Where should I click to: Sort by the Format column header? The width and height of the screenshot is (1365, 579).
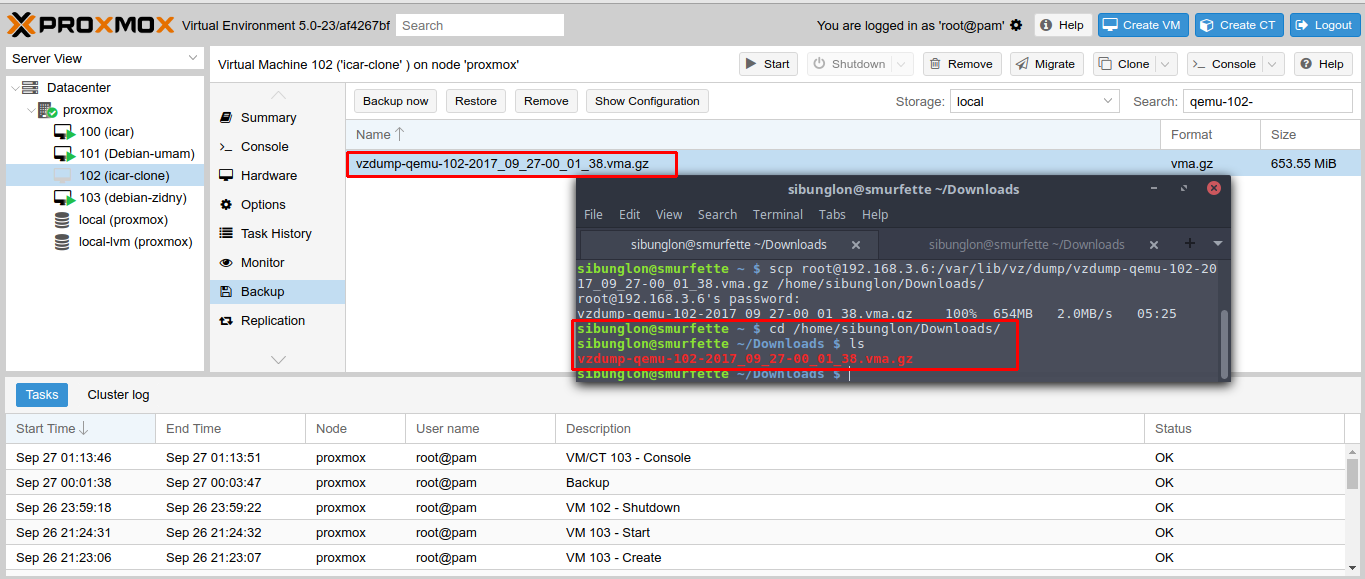pos(1210,134)
